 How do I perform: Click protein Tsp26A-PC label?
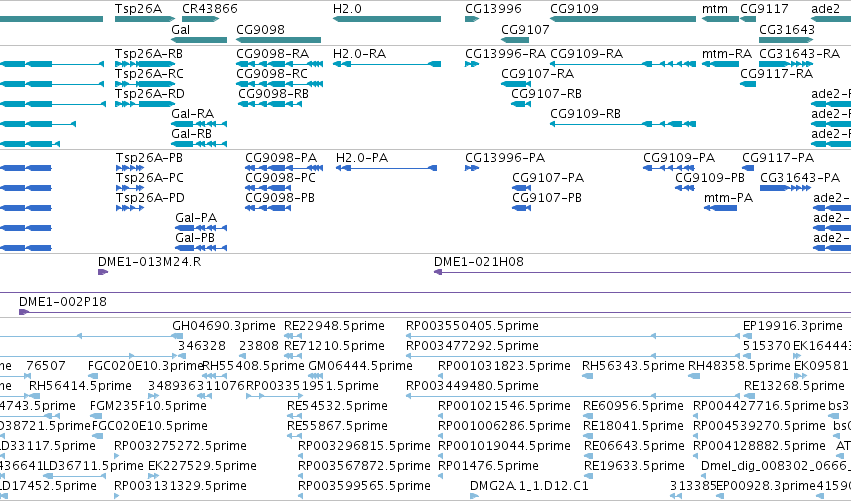pyautogui.click(x=150, y=178)
